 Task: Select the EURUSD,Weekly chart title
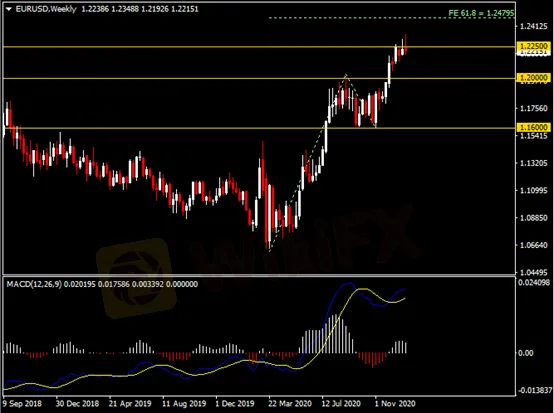click(x=46, y=9)
